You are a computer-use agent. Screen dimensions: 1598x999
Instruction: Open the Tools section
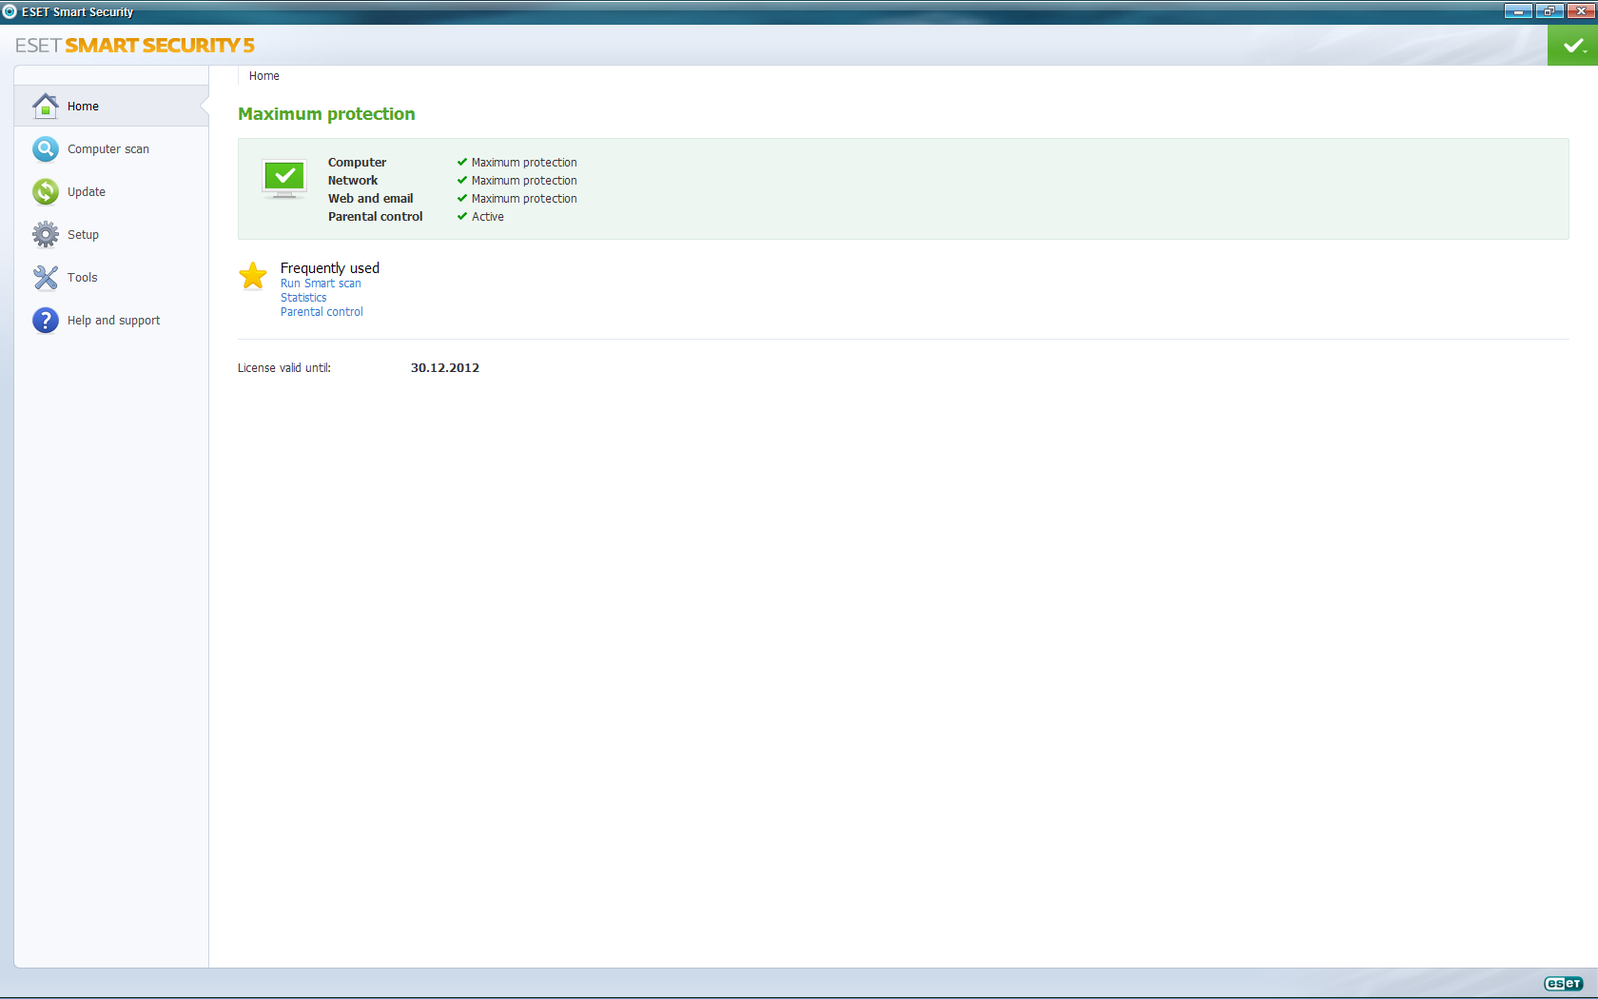pos(82,278)
